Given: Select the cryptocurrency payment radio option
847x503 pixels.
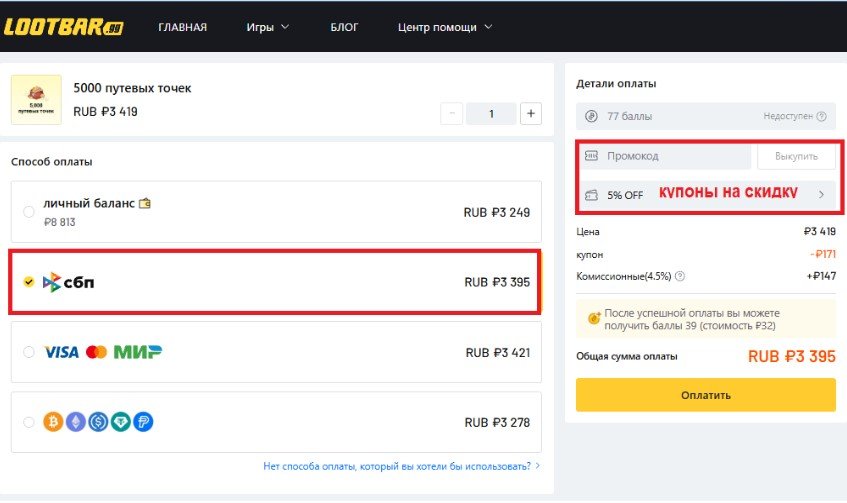Looking at the screenshot, I should tap(28, 422).
